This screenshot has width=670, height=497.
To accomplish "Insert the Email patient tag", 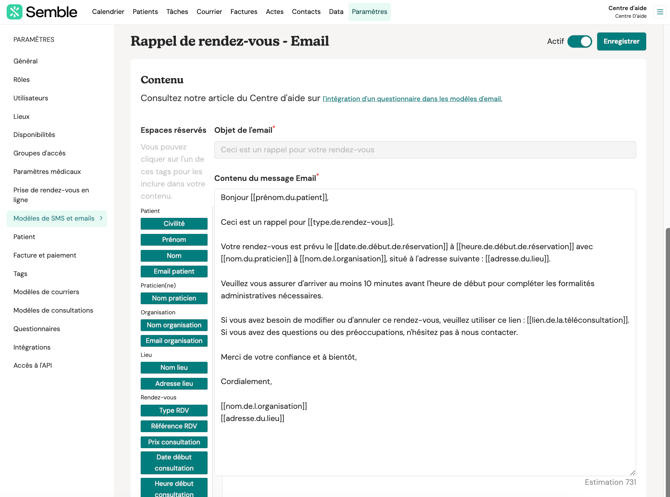I will tap(174, 271).
